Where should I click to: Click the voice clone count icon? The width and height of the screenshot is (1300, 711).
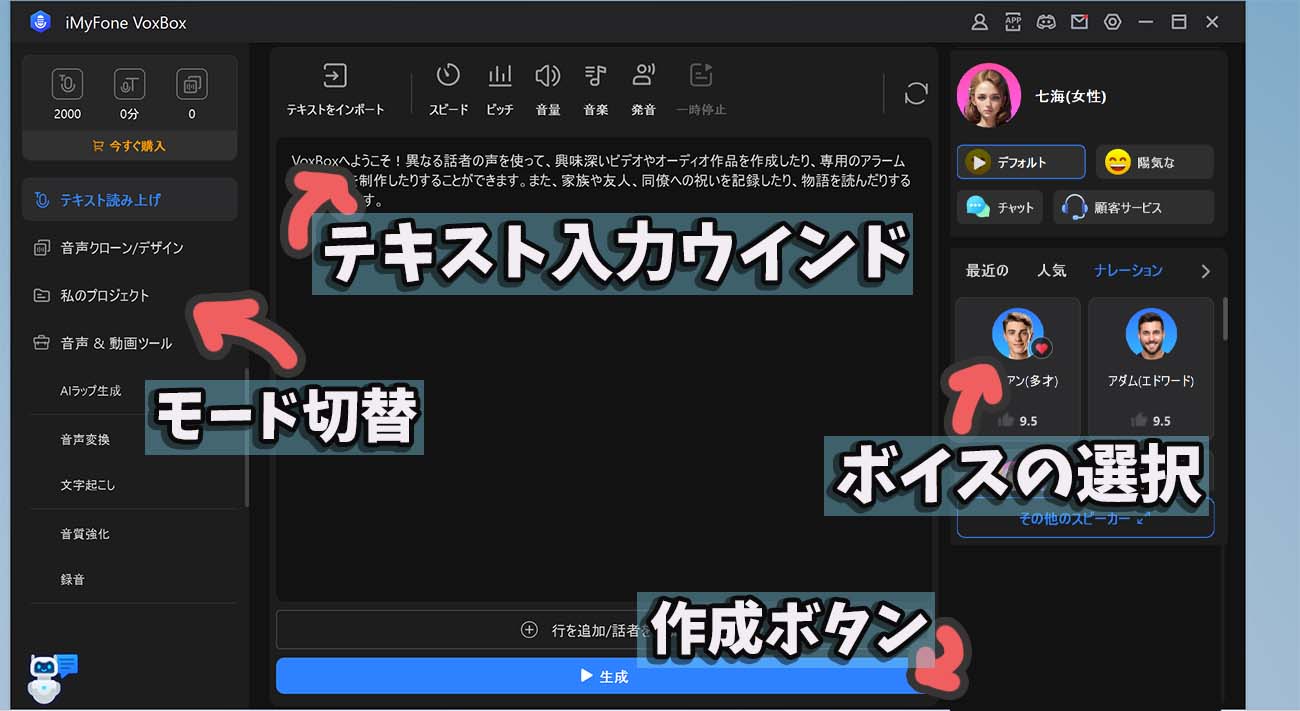tap(192, 84)
